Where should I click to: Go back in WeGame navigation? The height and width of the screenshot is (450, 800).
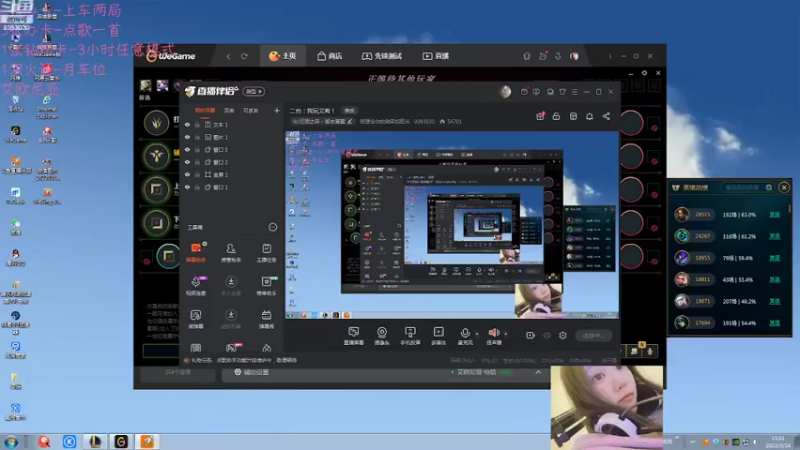click(x=229, y=56)
